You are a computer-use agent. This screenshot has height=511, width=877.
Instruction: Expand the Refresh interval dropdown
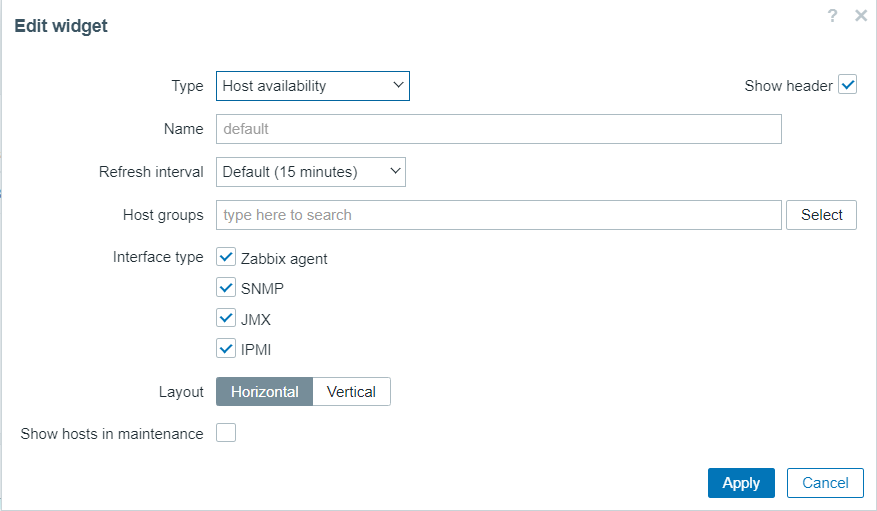pyautogui.click(x=310, y=172)
